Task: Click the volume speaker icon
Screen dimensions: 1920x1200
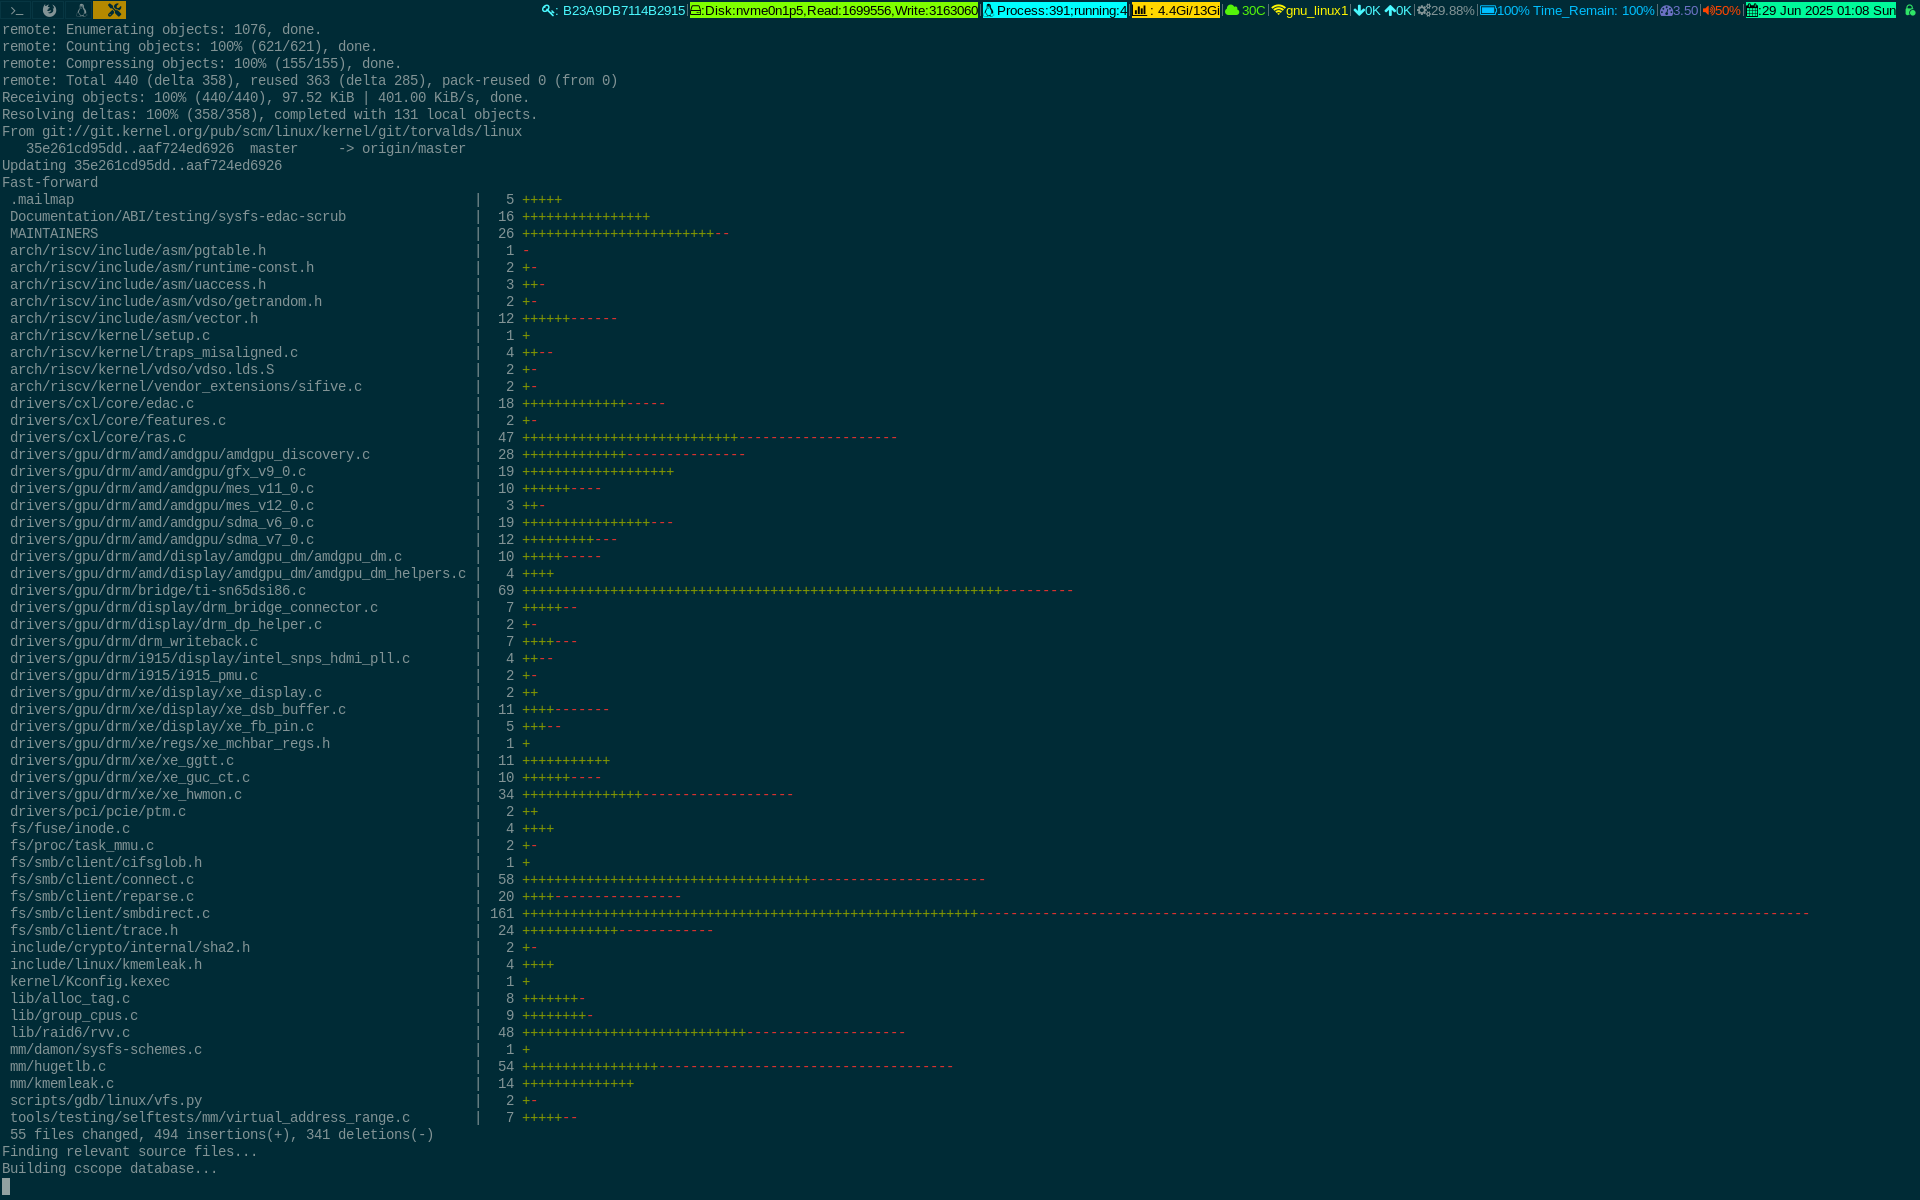Action: click(1709, 10)
